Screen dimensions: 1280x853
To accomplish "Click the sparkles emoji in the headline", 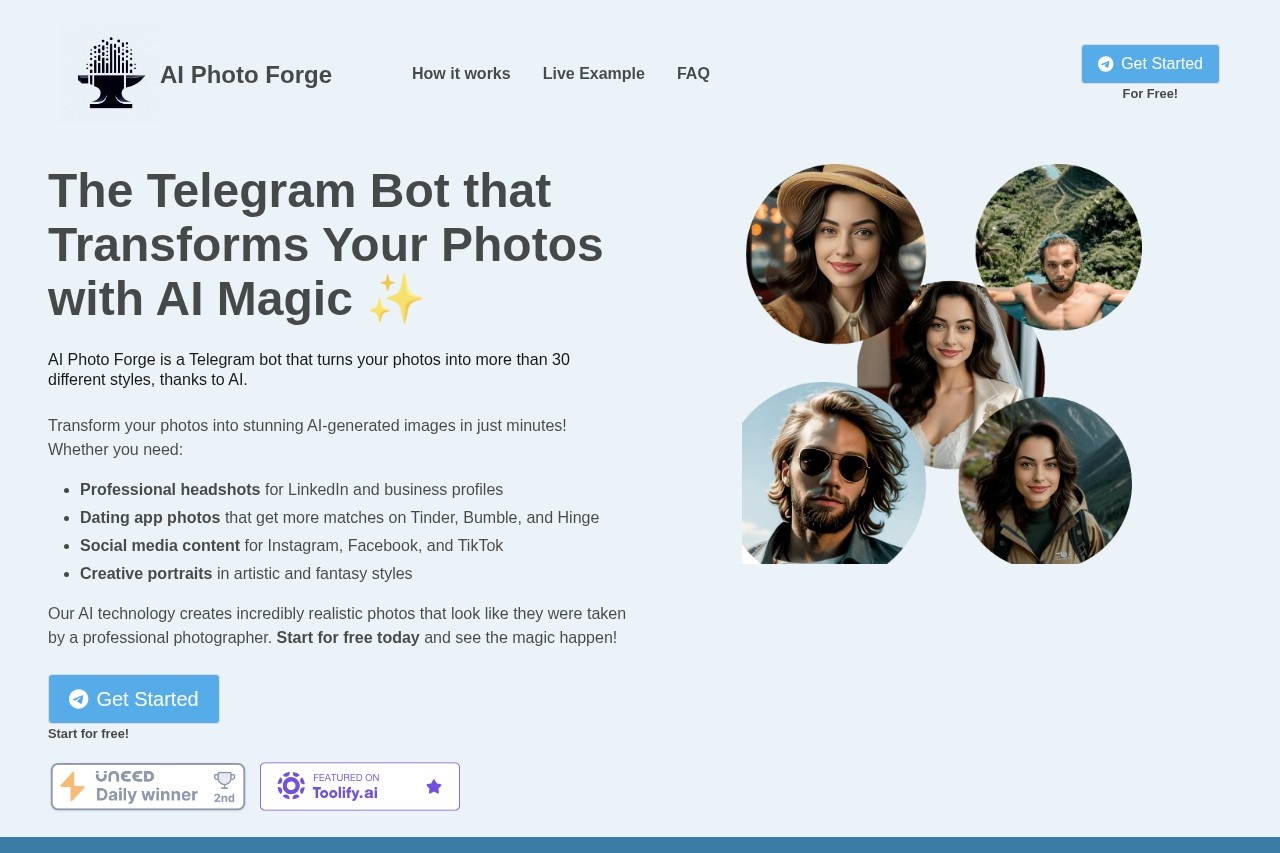I will 396,298.
